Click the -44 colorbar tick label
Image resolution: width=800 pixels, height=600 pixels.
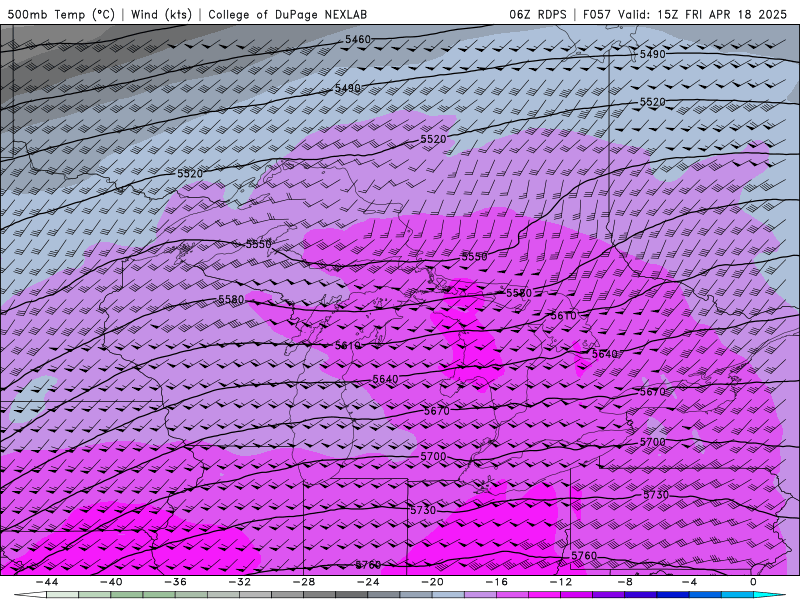pyautogui.click(x=47, y=582)
